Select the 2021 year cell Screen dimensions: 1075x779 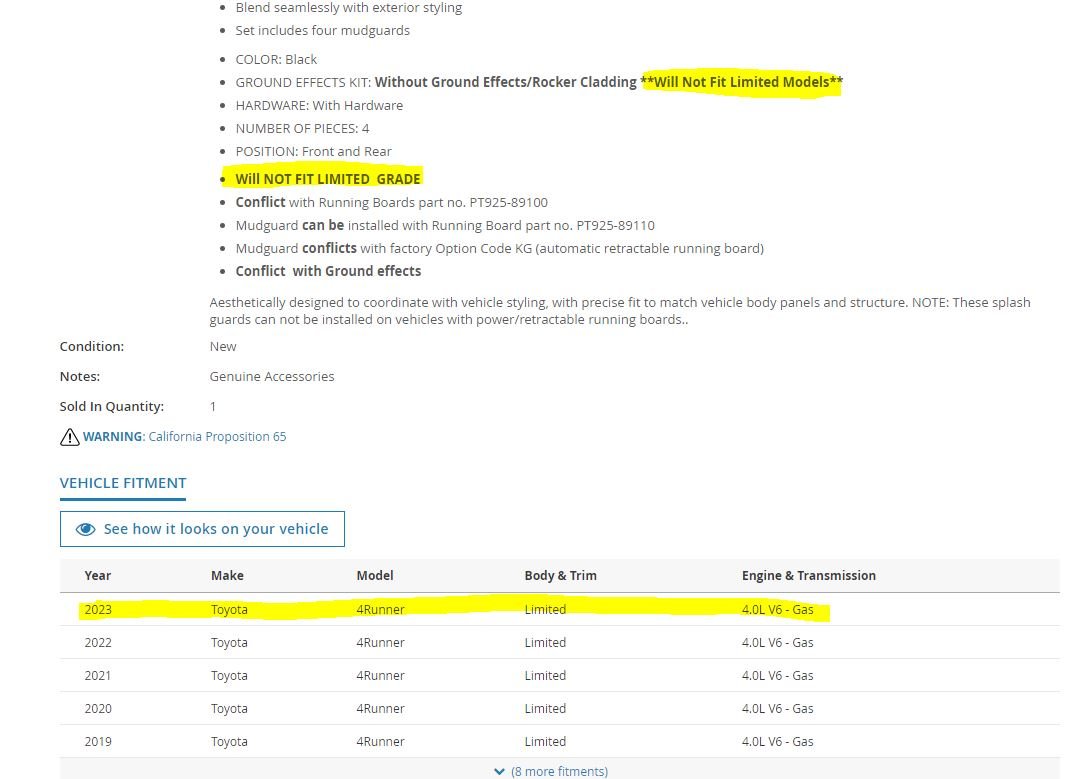[x=98, y=675]
